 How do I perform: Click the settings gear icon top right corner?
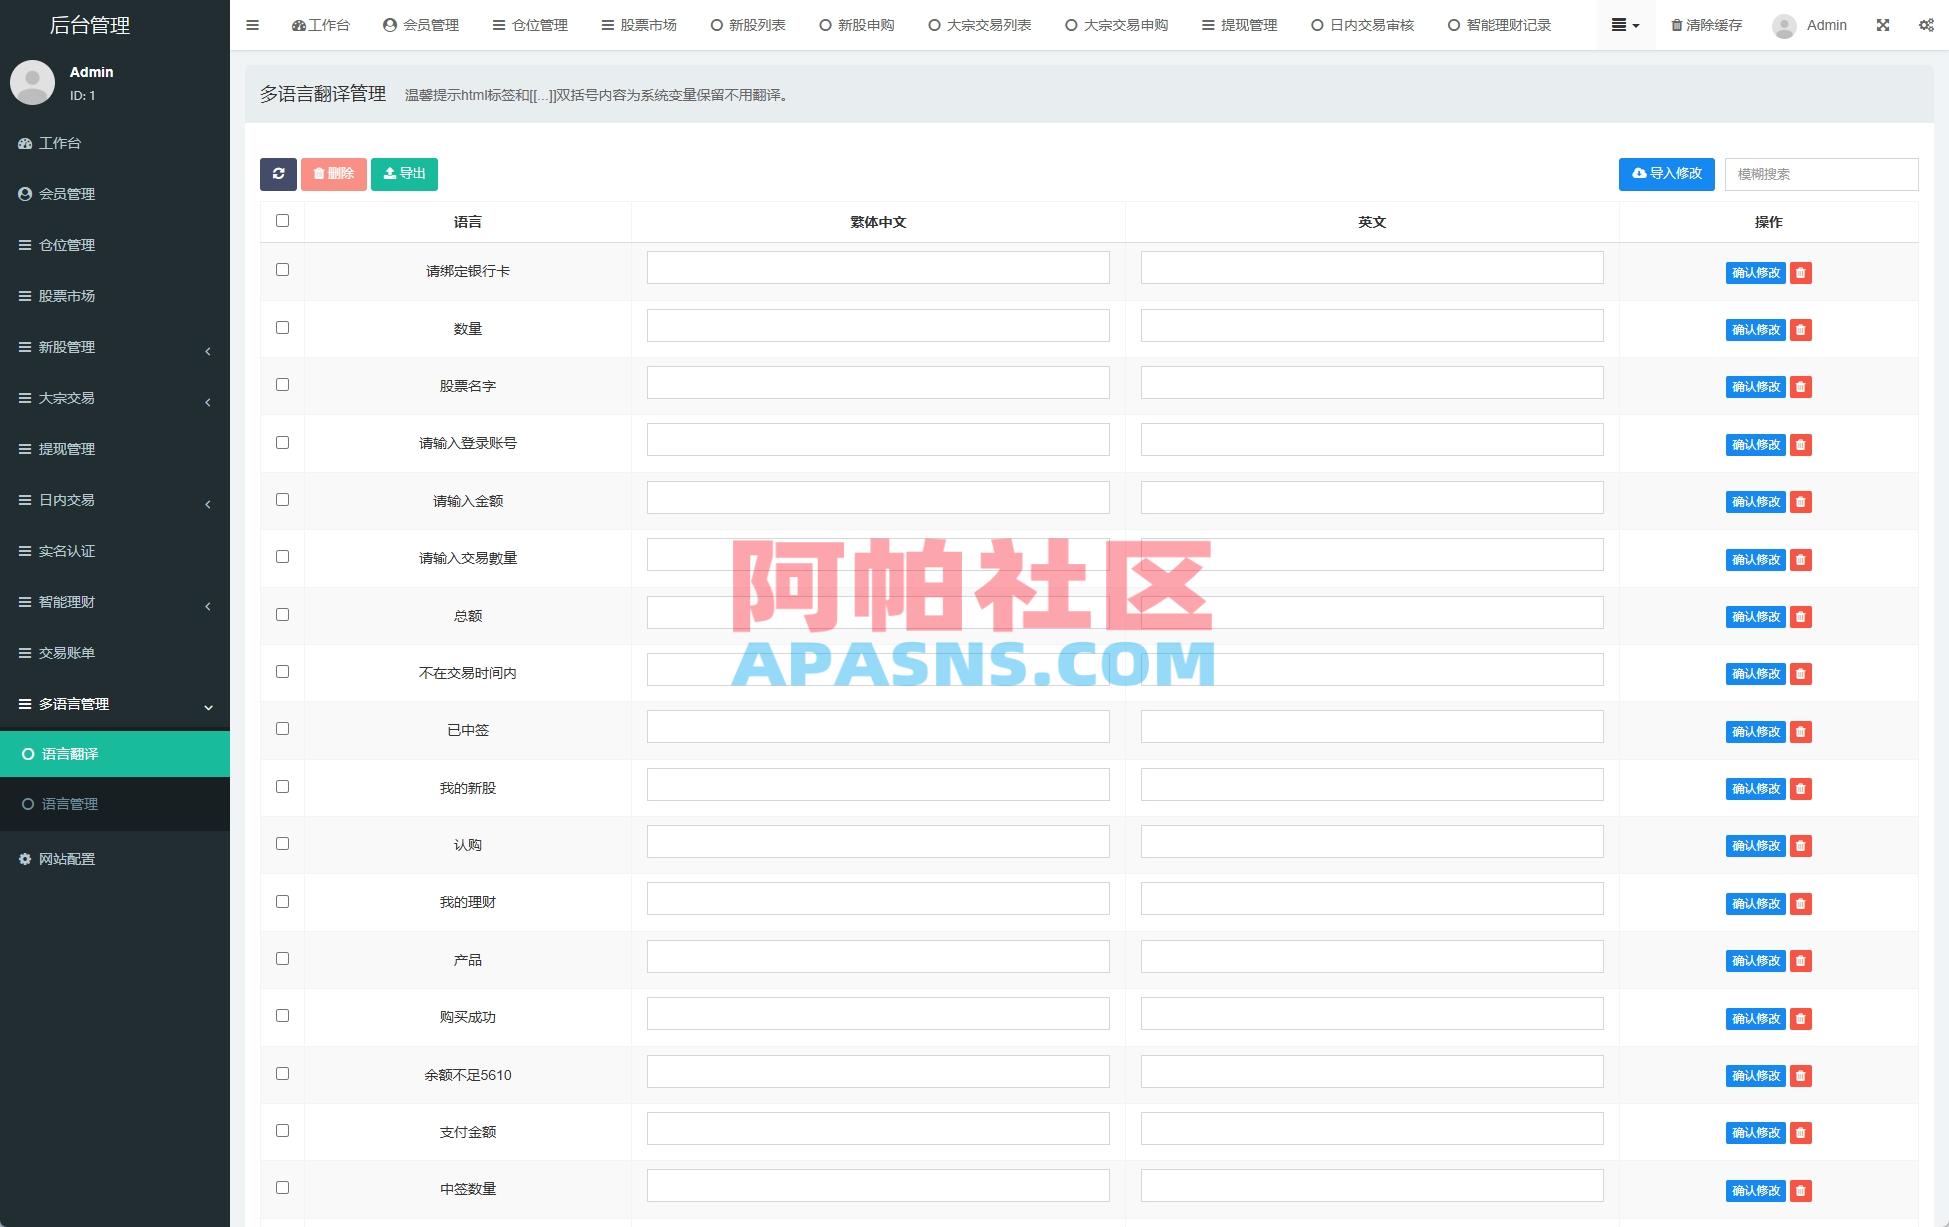tap(1927, 25)
